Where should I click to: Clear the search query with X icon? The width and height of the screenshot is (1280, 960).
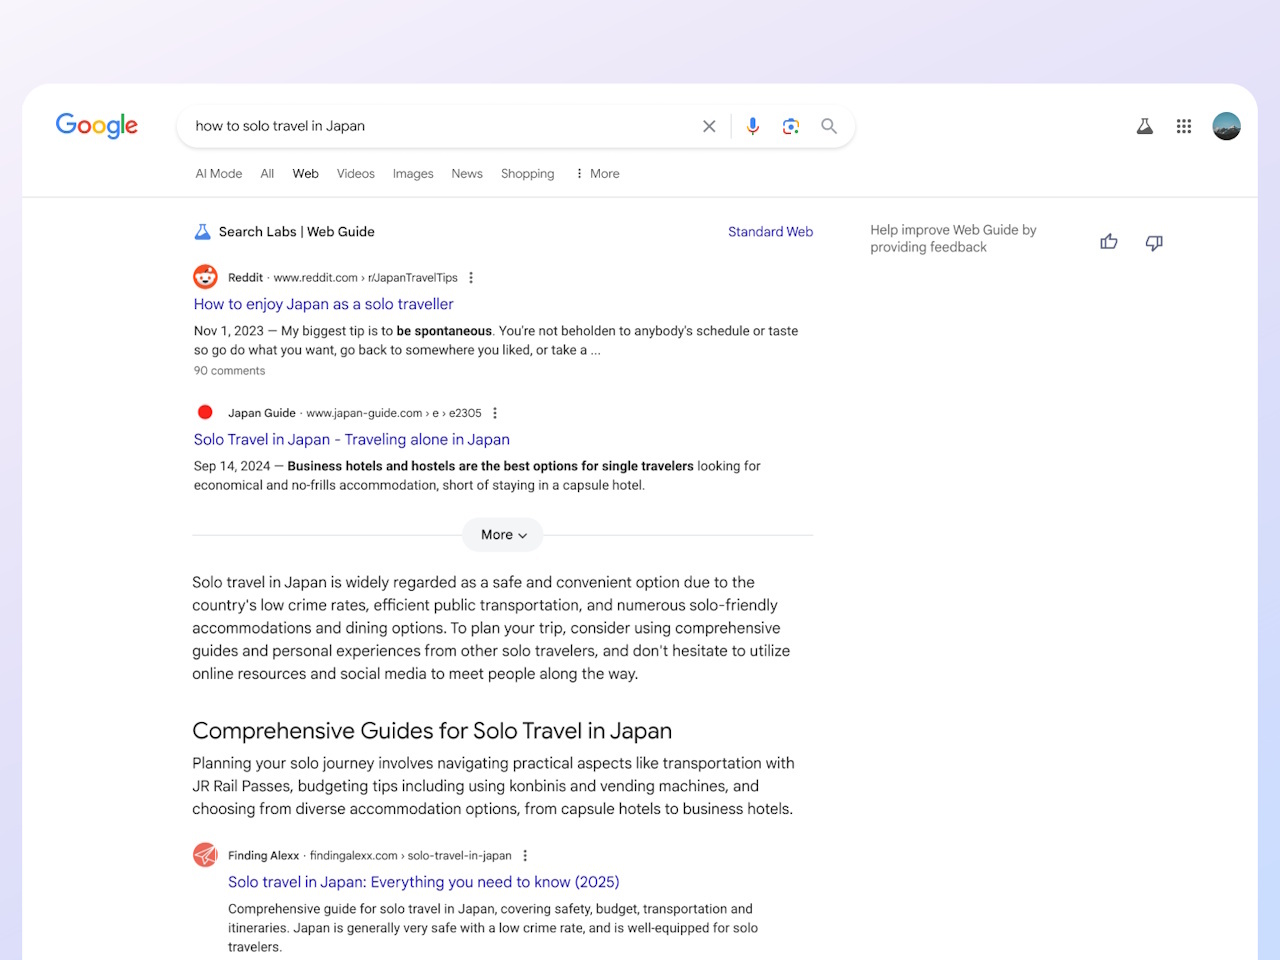pos(709,126)
